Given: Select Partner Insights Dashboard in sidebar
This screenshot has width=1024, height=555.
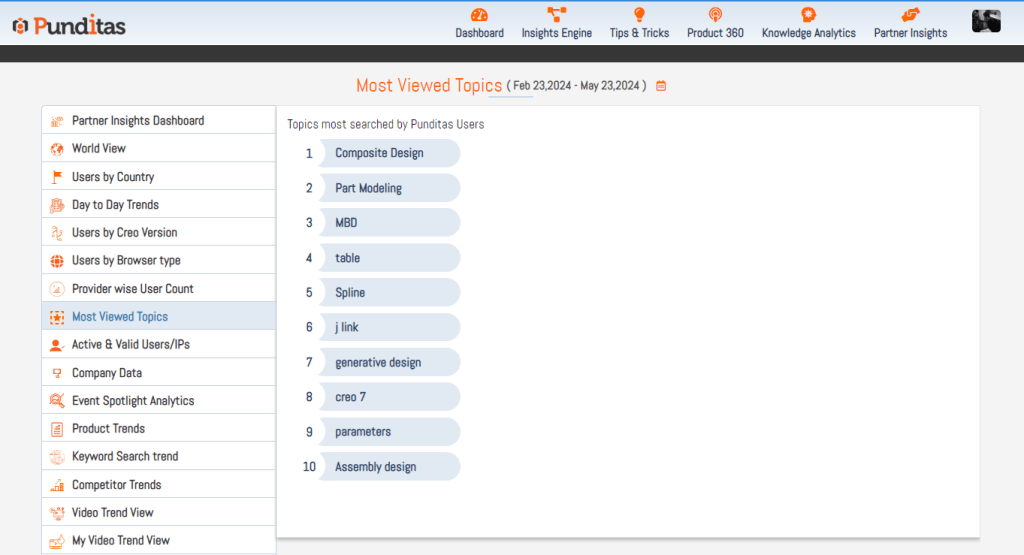Looking at the screenshot, I should (x=138, y=121).
